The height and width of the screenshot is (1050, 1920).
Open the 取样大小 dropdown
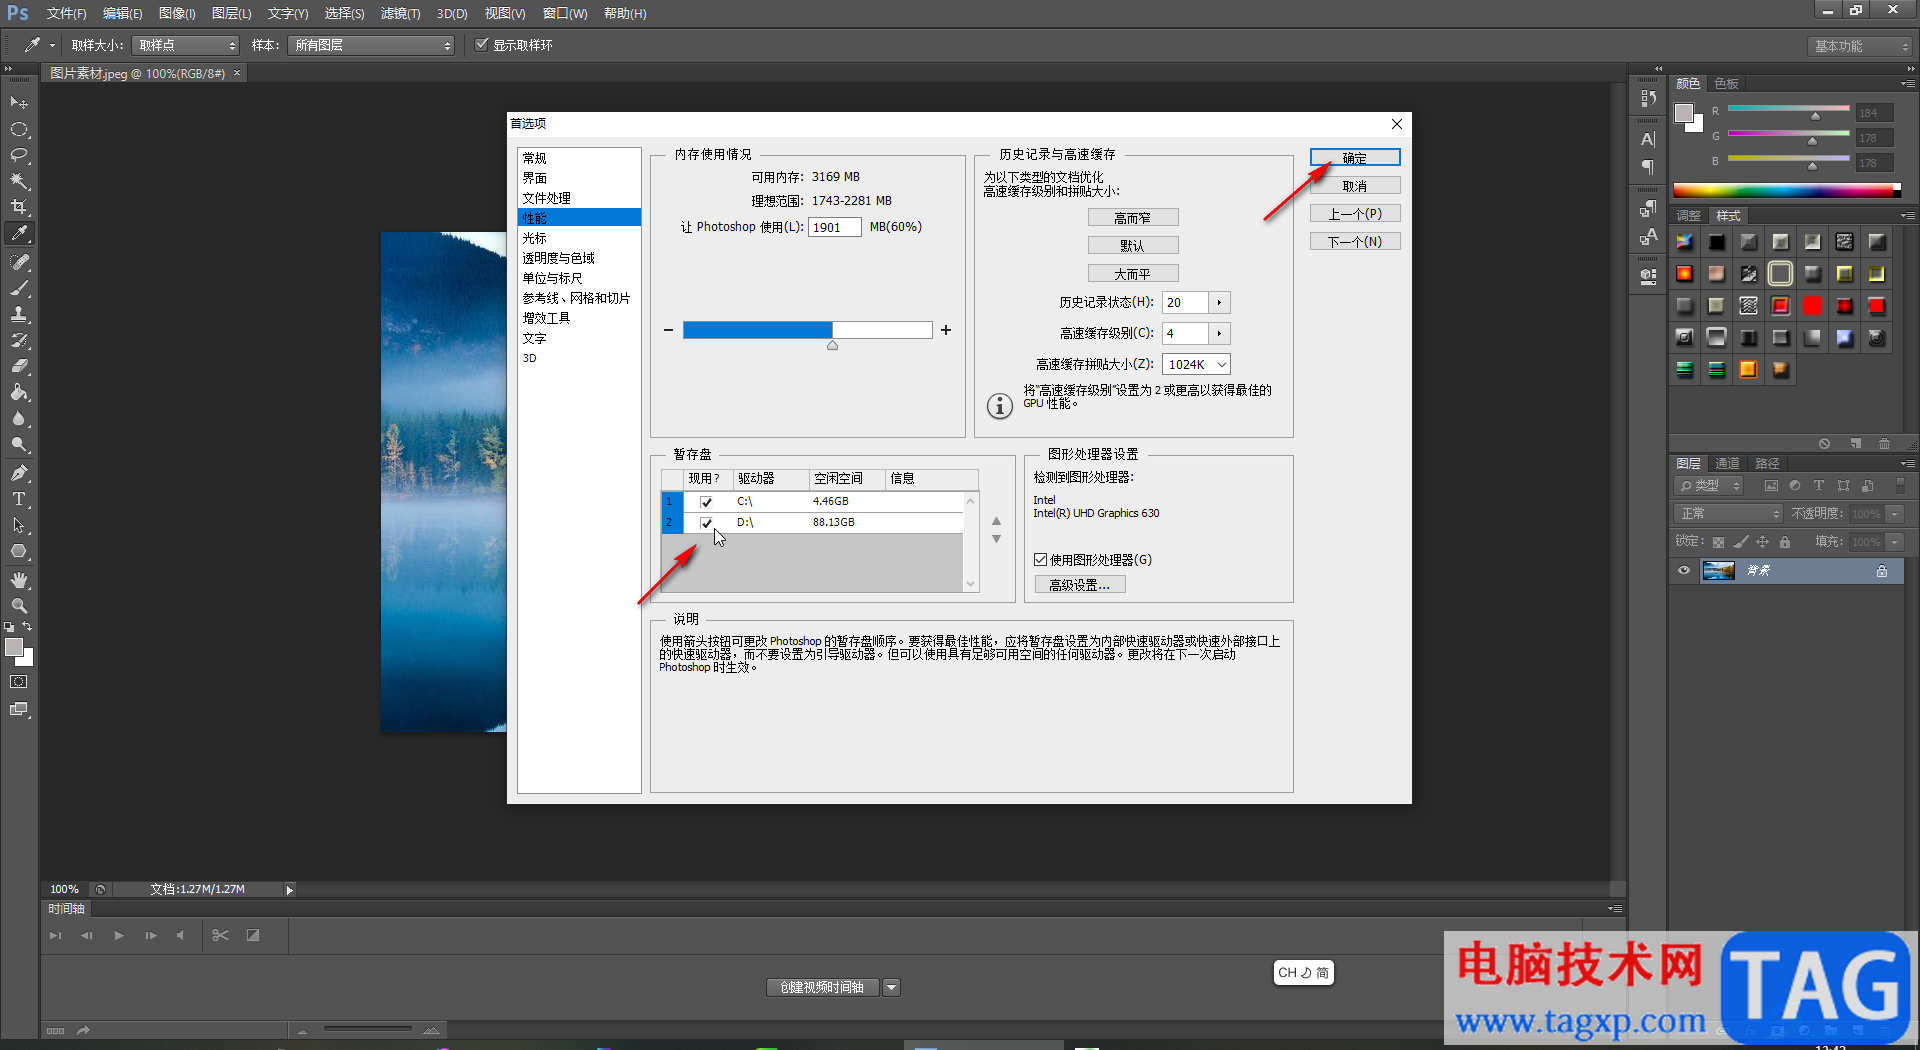pyautogui.click(x=186, y=45)
